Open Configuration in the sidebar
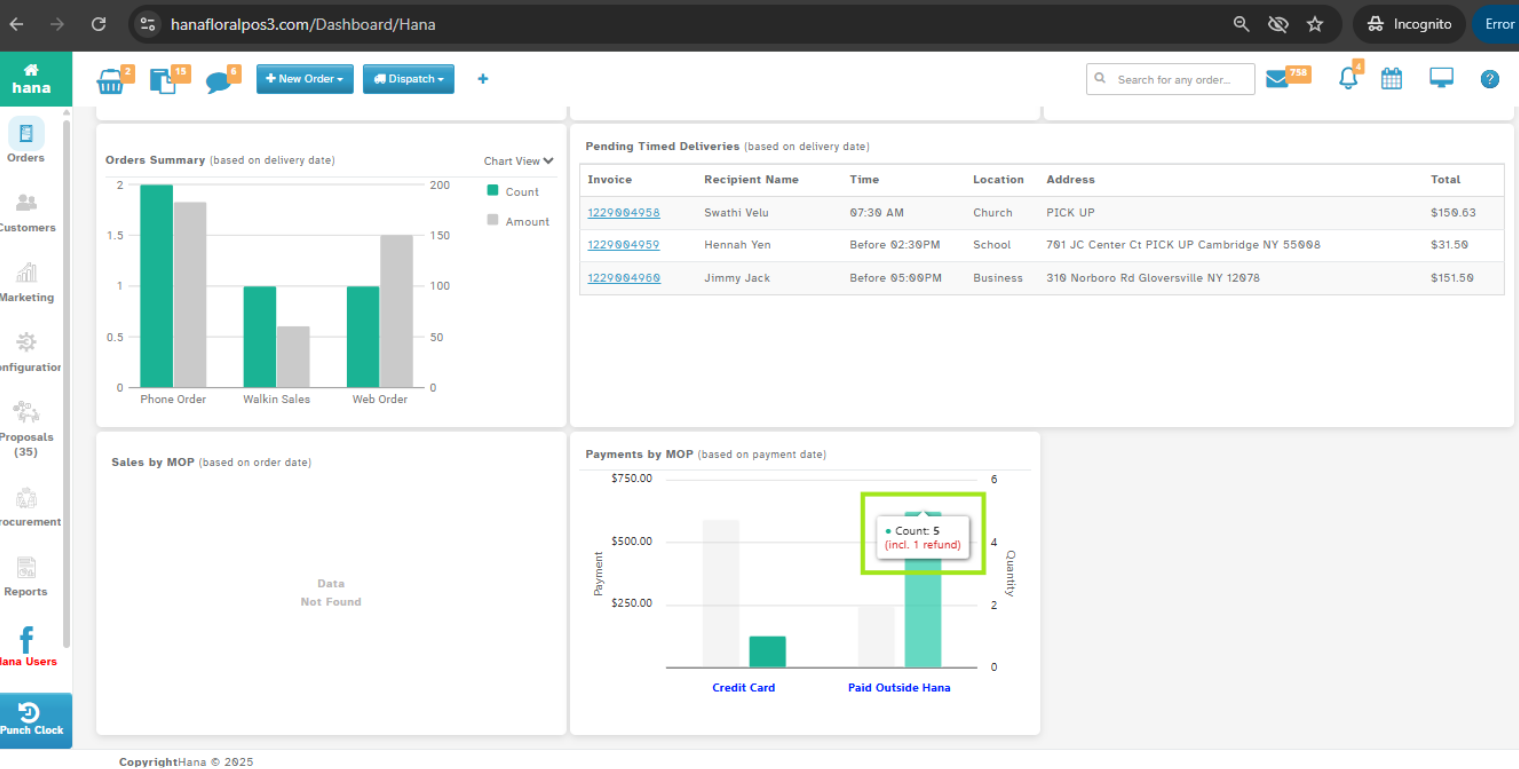This screenshot has height=769, width=1519. [29, 352]
